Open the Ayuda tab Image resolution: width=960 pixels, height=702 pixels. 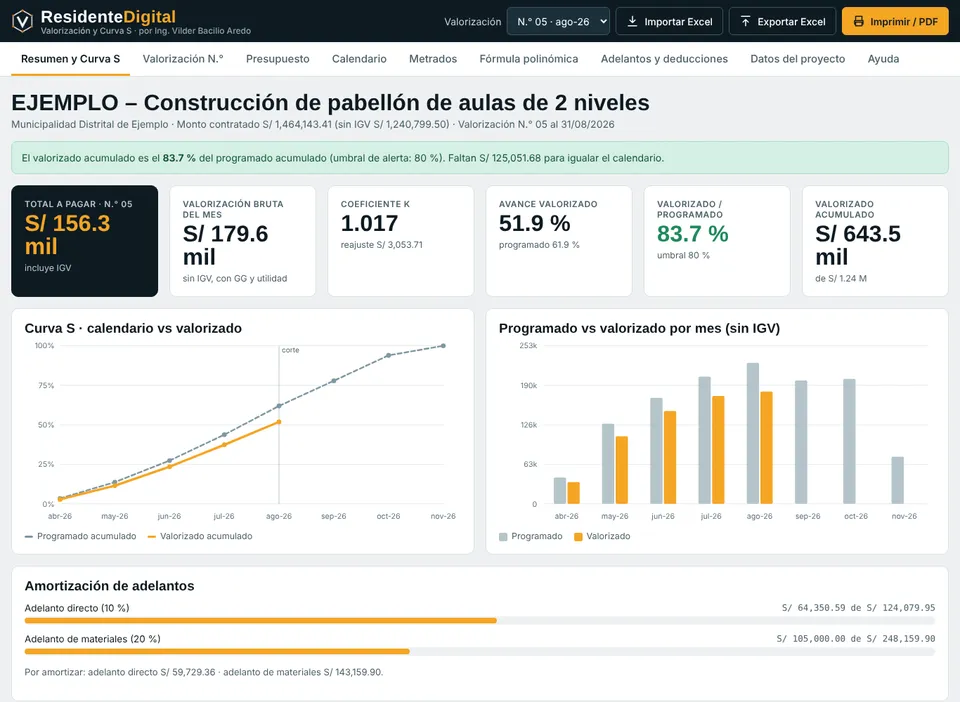(x=883, y=59)
